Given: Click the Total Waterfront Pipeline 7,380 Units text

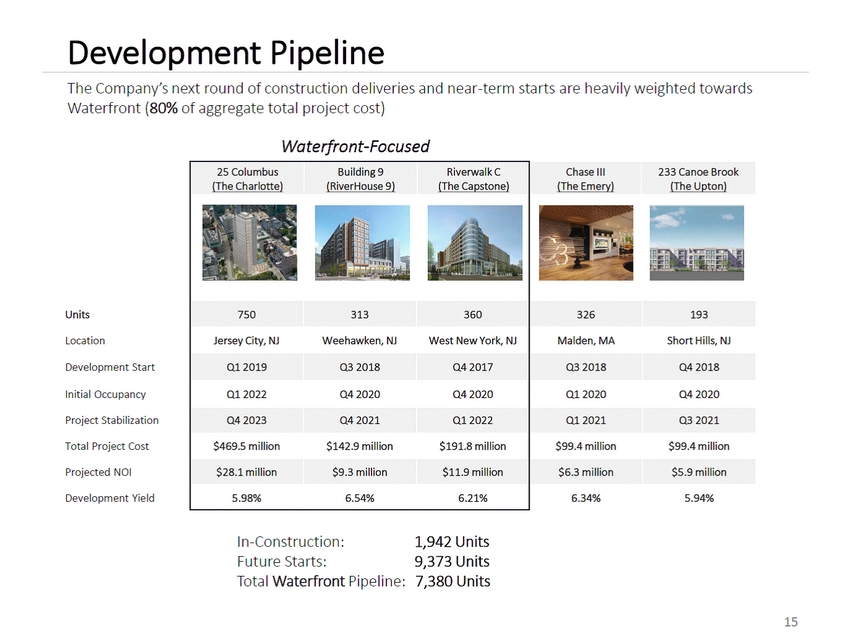Looking at the screenshot, I should (363, 581).
